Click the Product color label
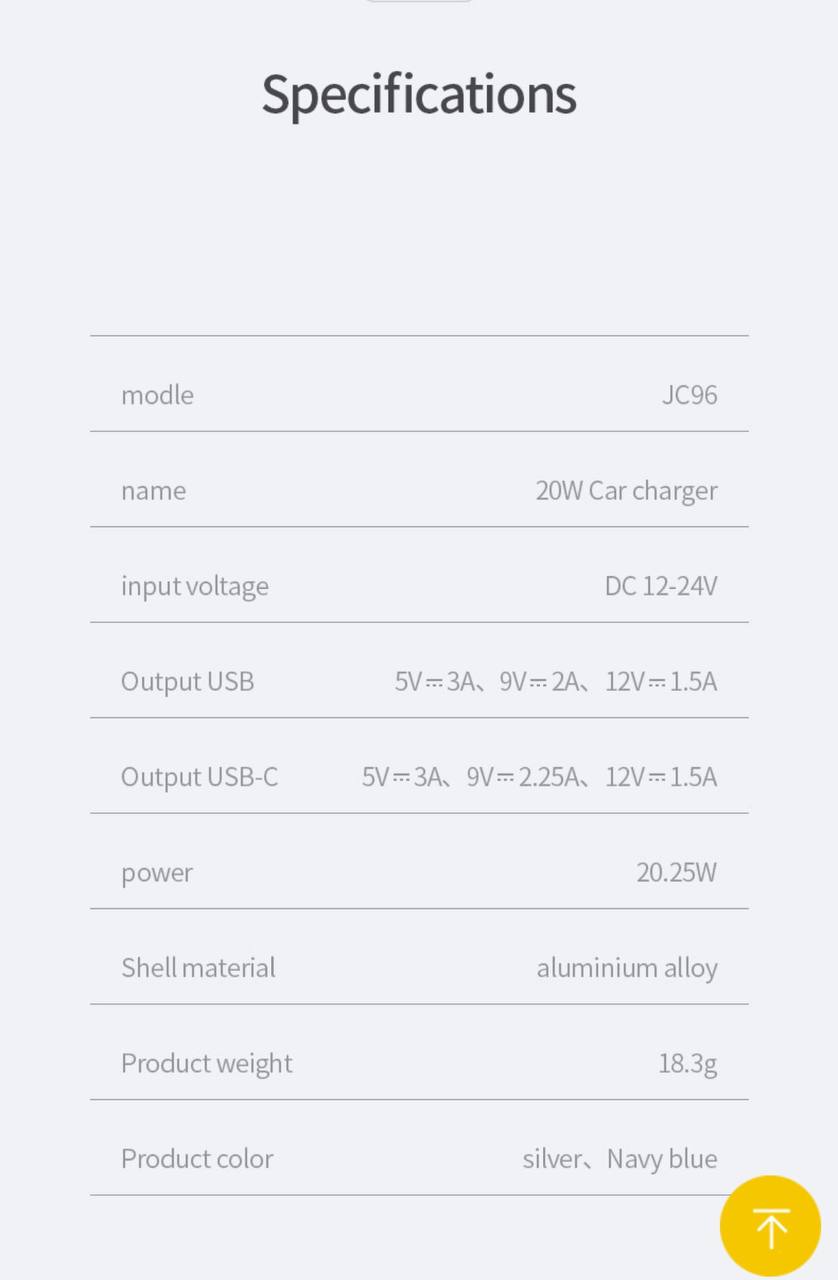Image resolution: width=838 pixels, height=1280 pixels. coord(197,1159)
